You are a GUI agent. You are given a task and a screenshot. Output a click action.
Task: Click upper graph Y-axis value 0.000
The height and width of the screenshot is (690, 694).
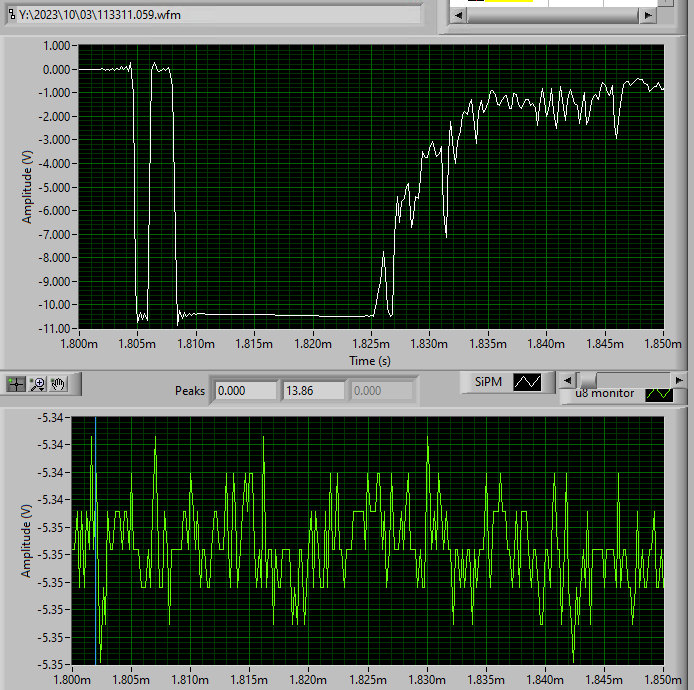(57, 70)
